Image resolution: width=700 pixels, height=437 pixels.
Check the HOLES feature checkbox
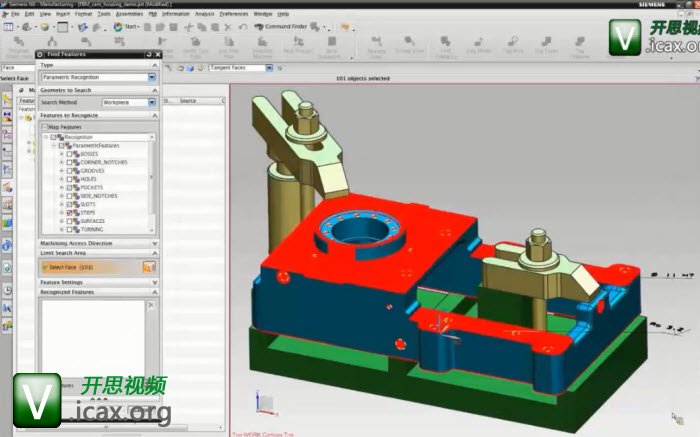70,179
